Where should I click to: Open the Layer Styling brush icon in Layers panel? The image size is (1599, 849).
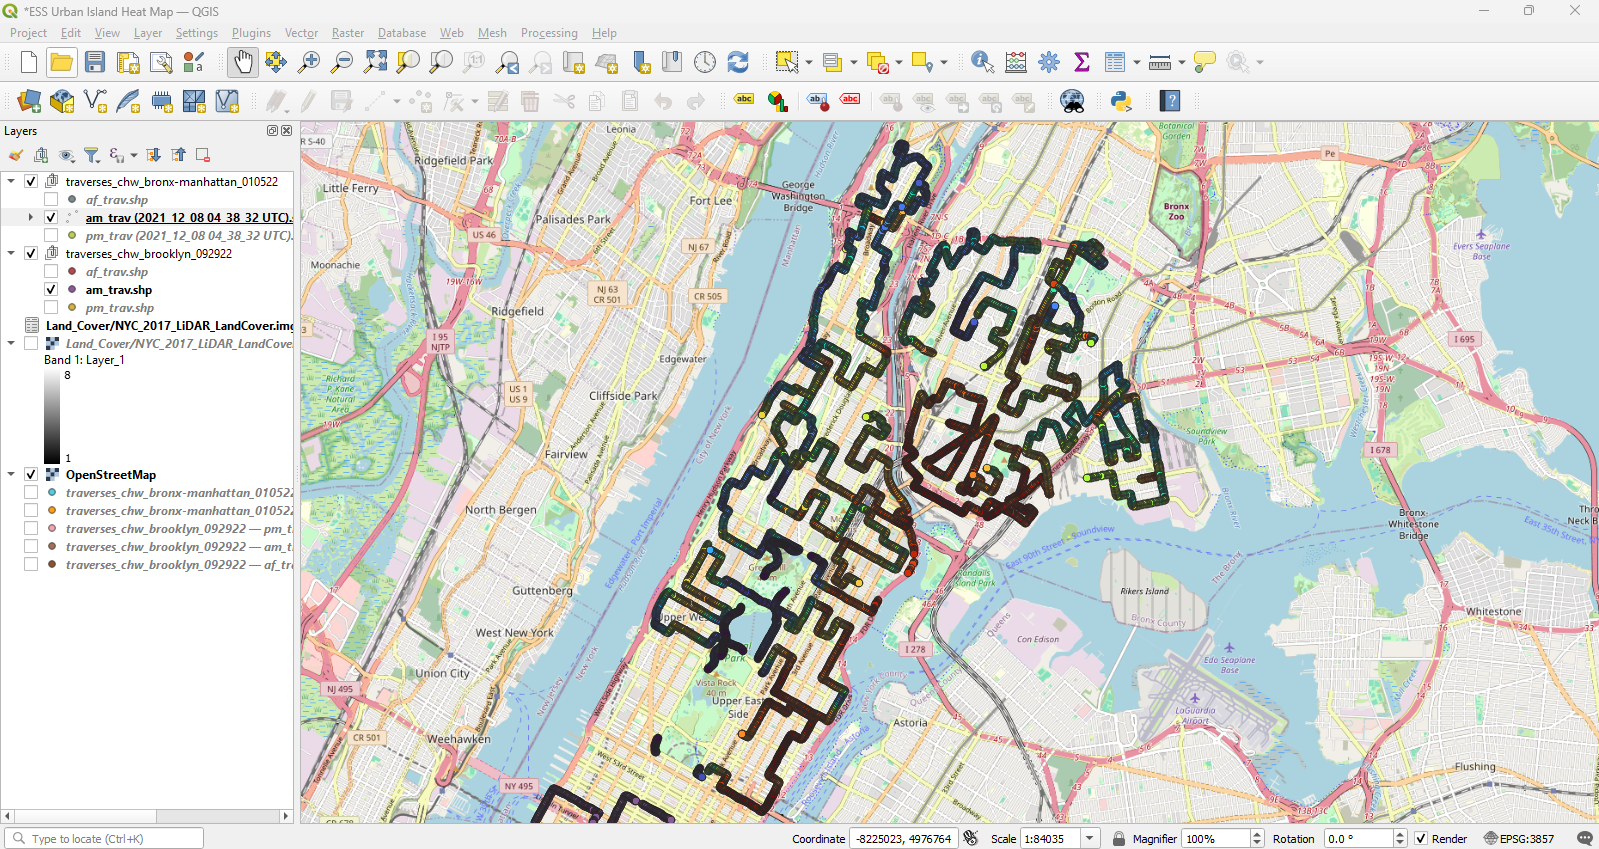point(16,155)
